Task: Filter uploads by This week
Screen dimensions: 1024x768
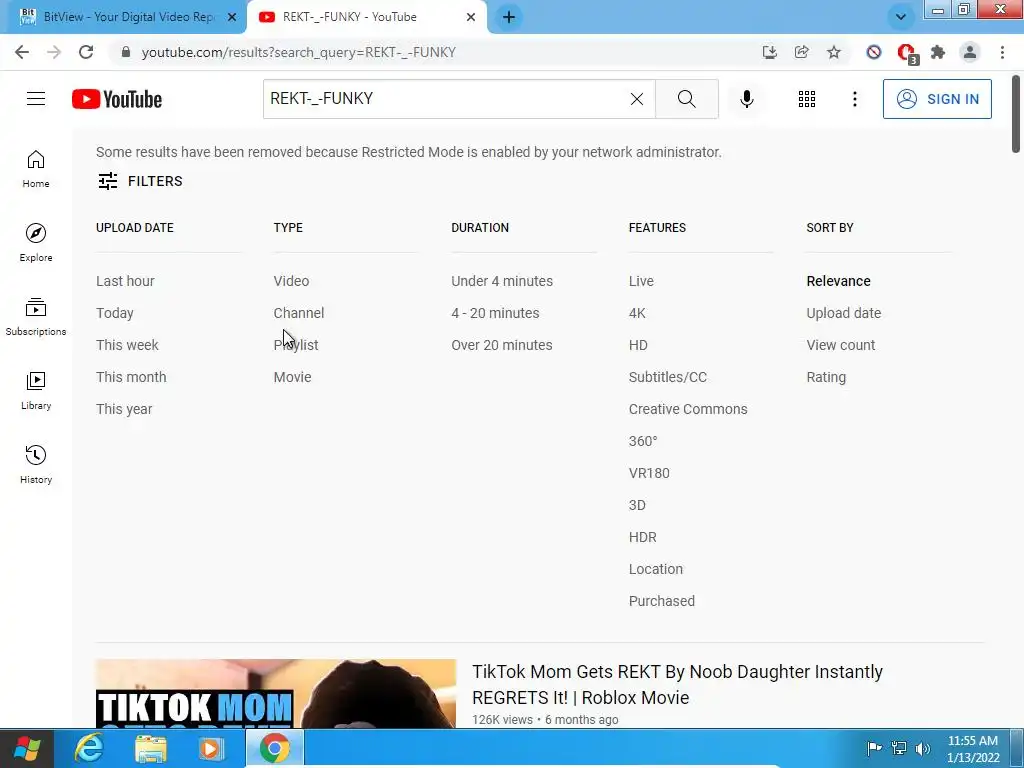Action: (127, 345)
